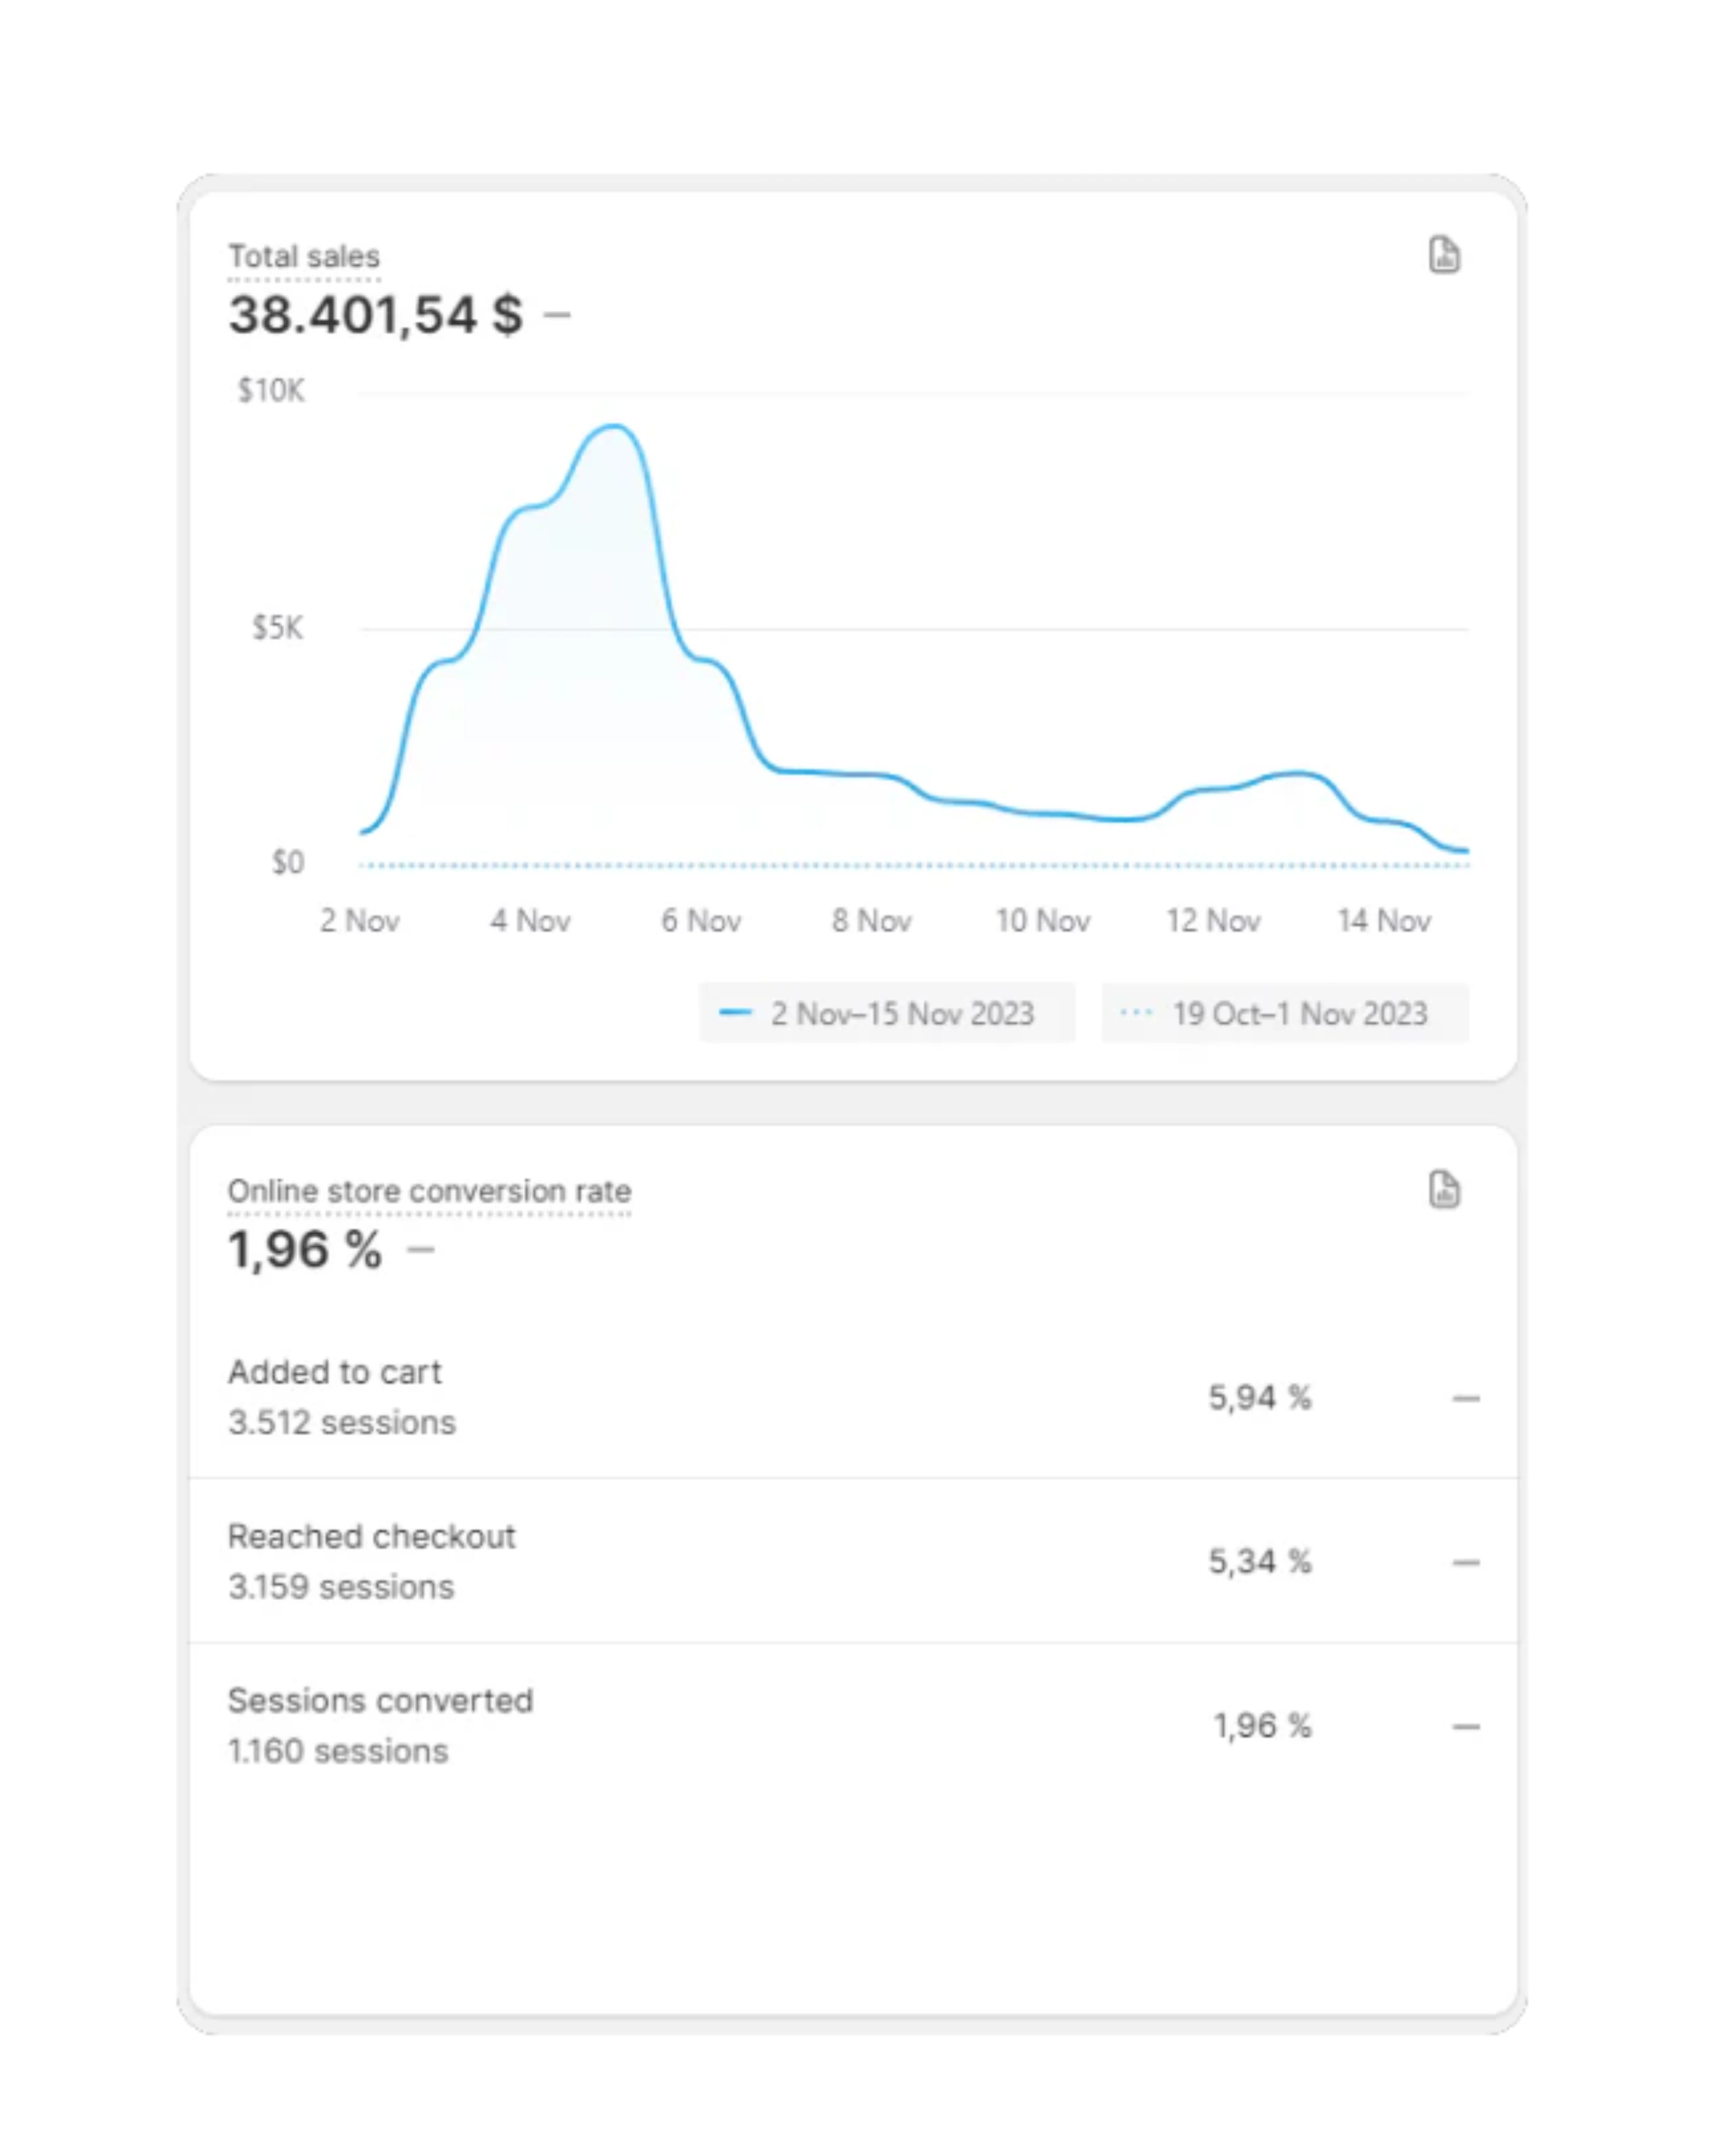This screenshot has width=1725, height=2156.
Task: Click the 12 Nov axis label
Action: click(1213, 920)
